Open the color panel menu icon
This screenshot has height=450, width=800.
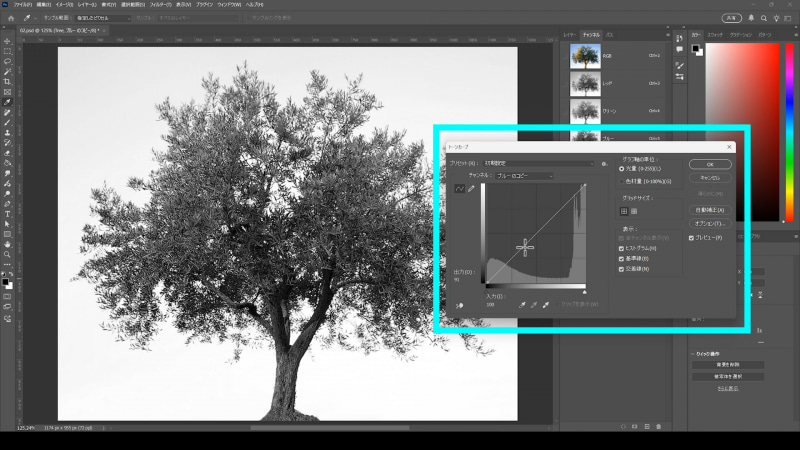[x=795, y=35]
